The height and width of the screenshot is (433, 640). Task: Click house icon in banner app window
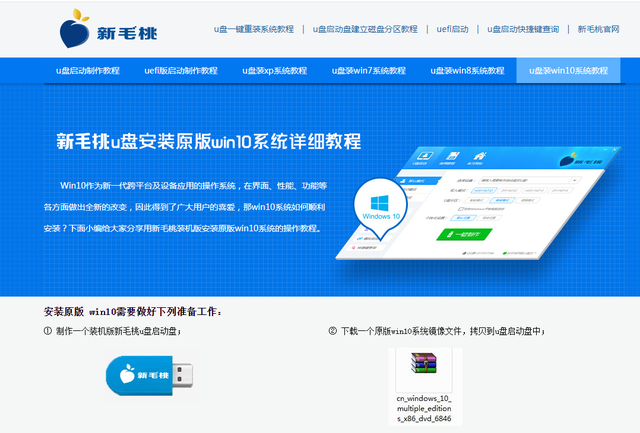pyautogui.click(x=478, y=158)
